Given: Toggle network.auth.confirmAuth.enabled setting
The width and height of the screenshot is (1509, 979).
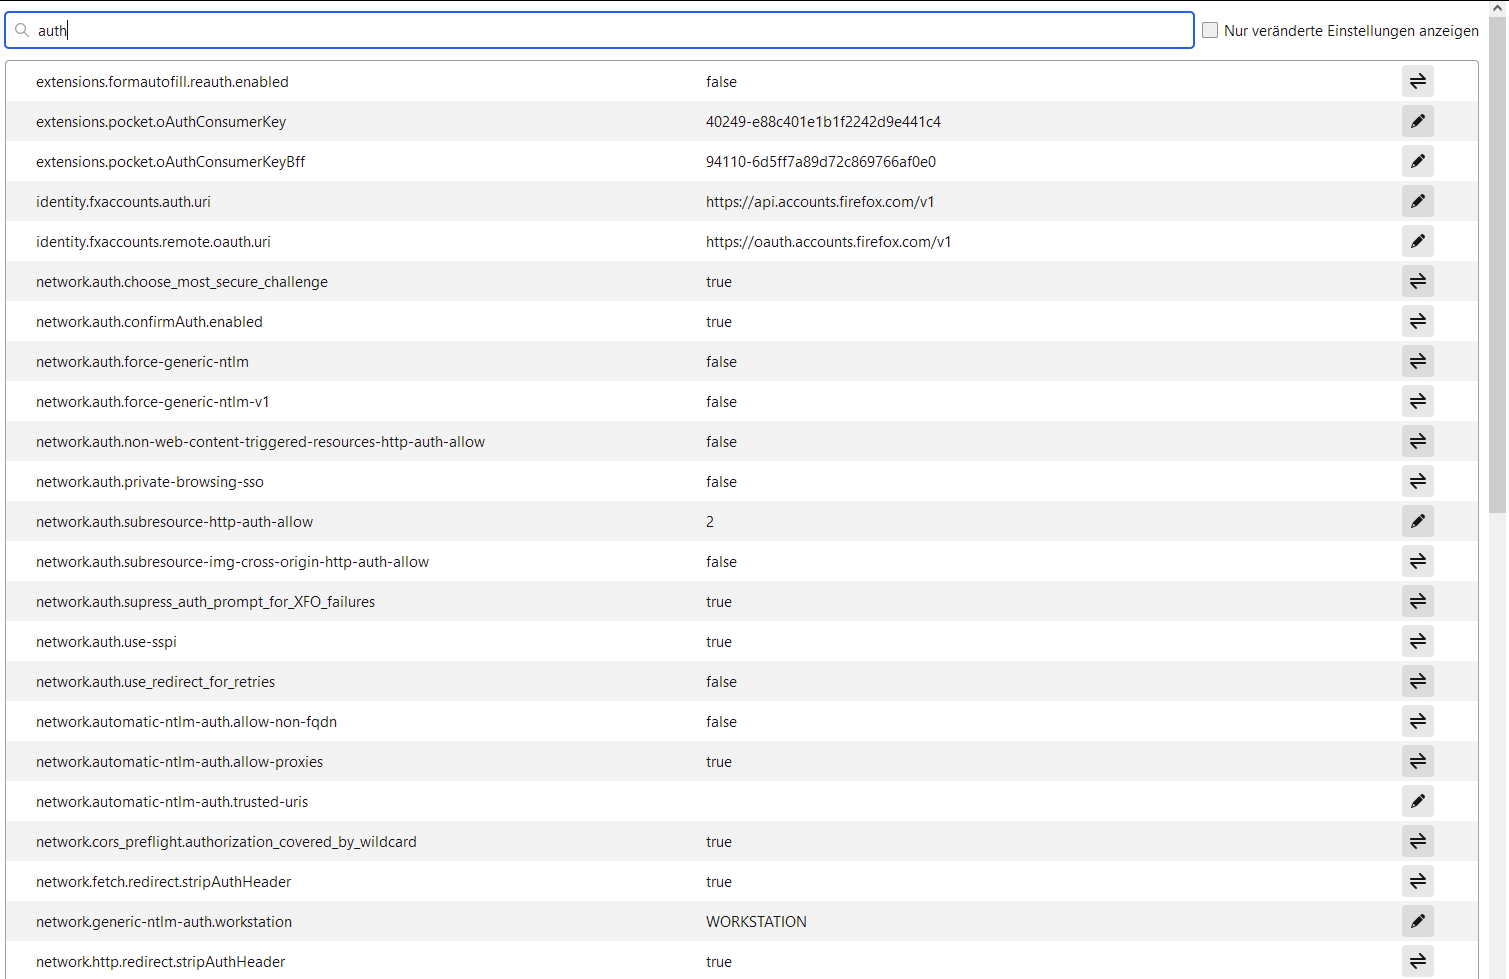Looking at the screenshot, I should pos(1417,321).
